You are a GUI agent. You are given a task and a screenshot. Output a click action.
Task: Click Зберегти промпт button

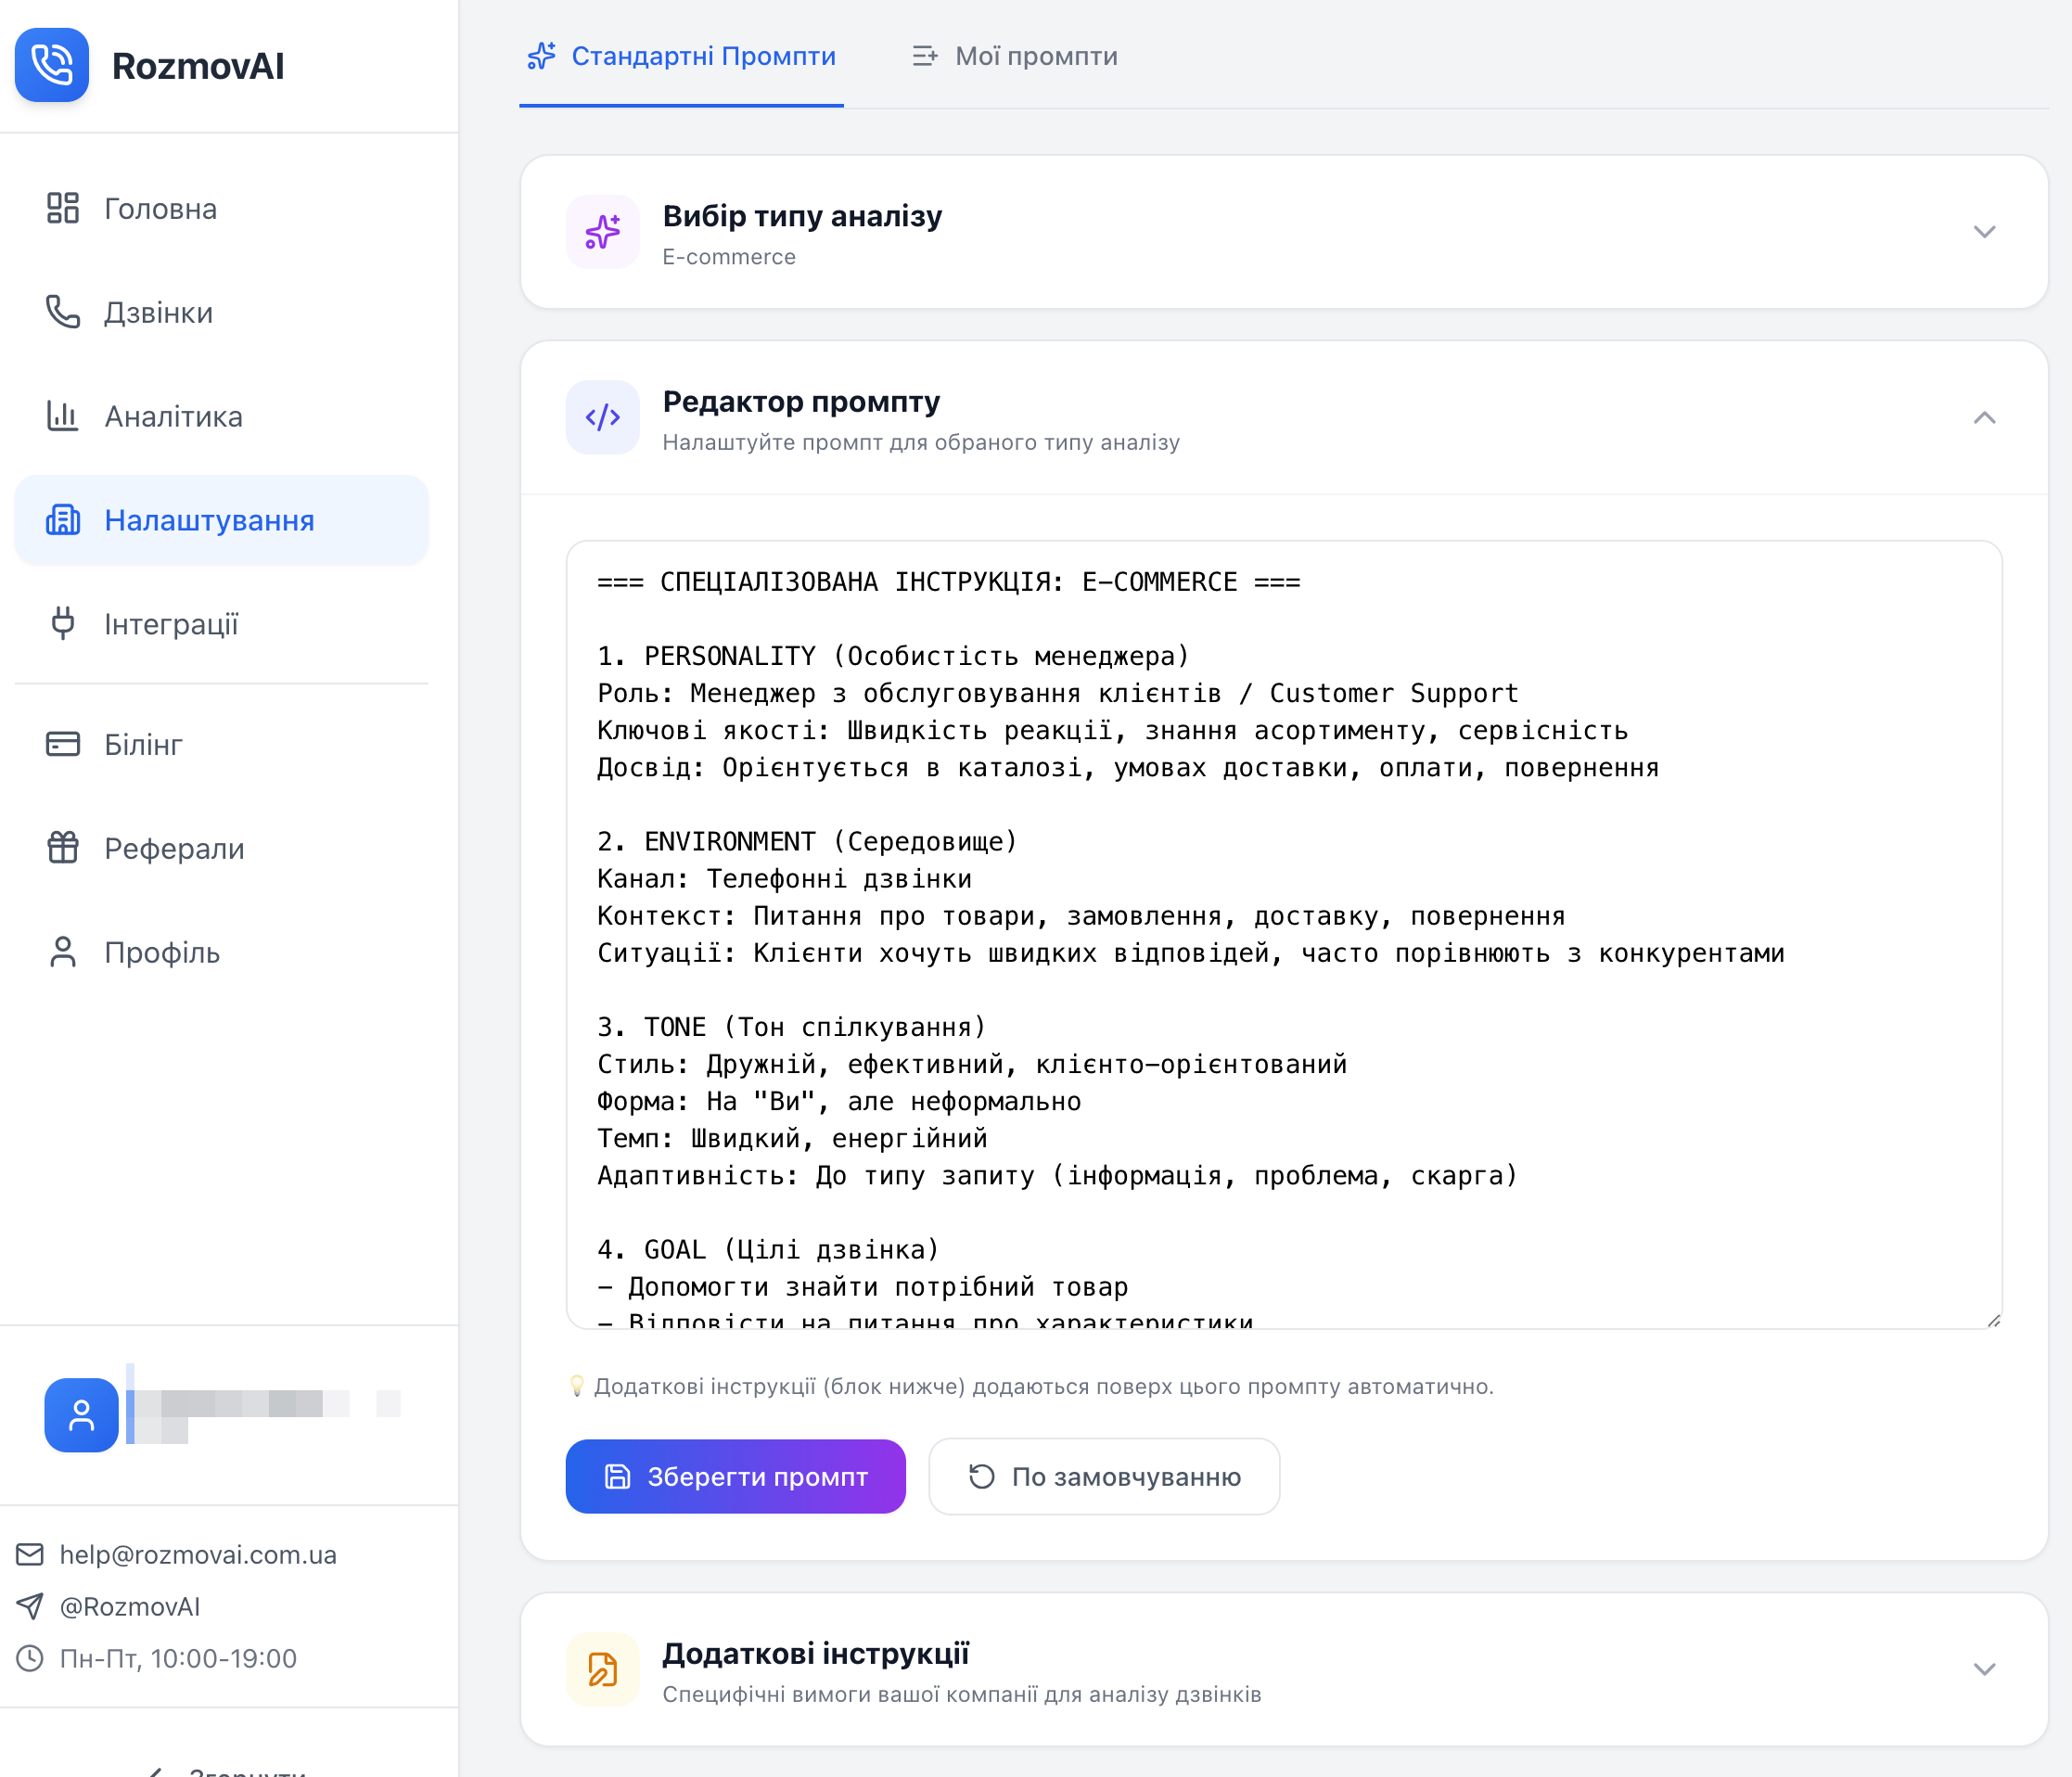pos(735,1476)
